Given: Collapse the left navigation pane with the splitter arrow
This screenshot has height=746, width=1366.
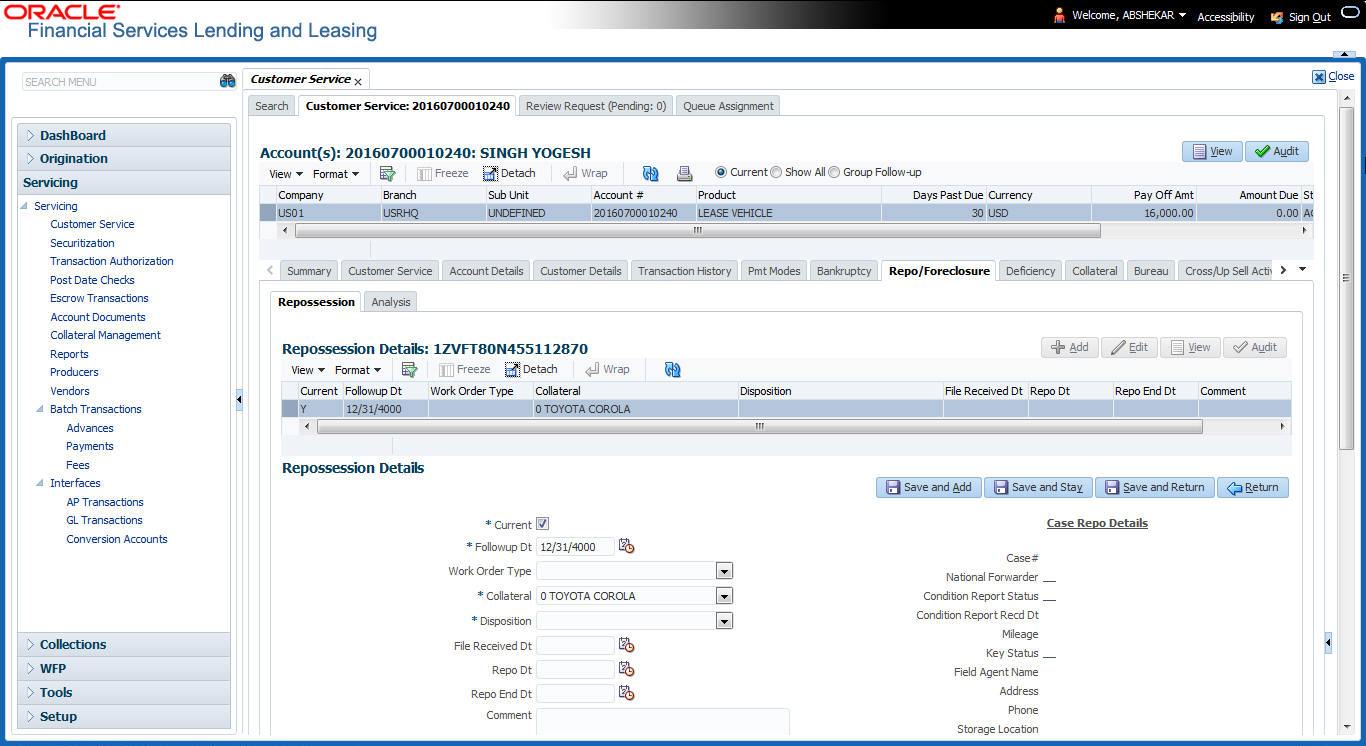Looking at the screenshot, I should coord(239,399).
